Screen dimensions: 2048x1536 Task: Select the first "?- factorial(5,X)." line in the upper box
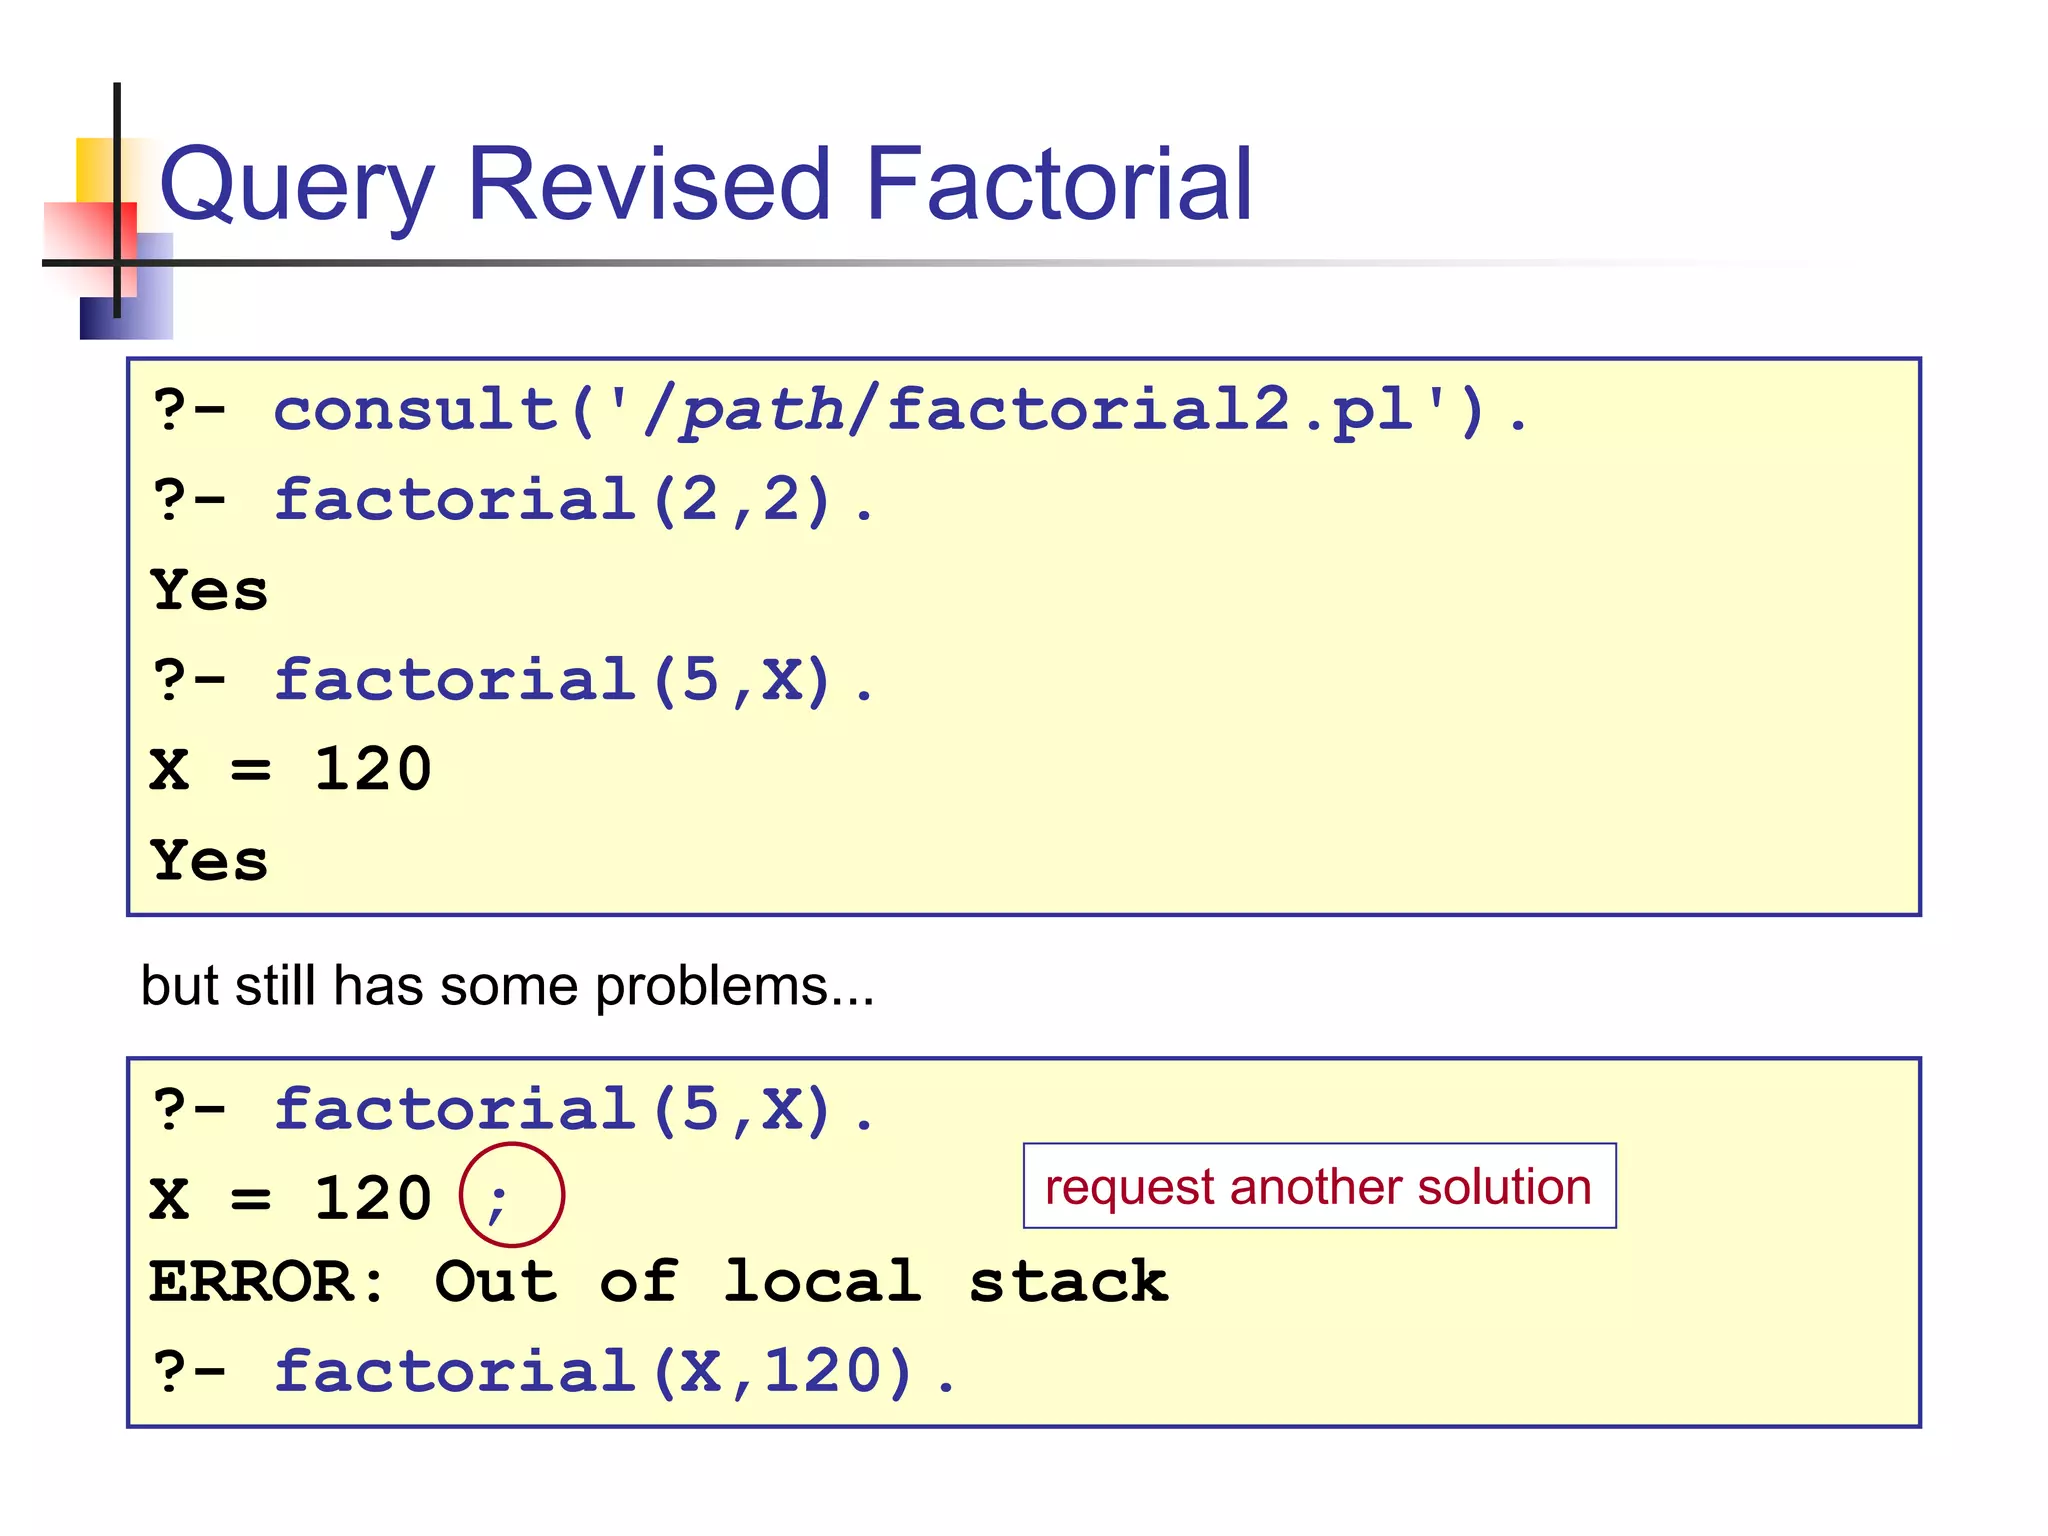(x=513, y=681)
